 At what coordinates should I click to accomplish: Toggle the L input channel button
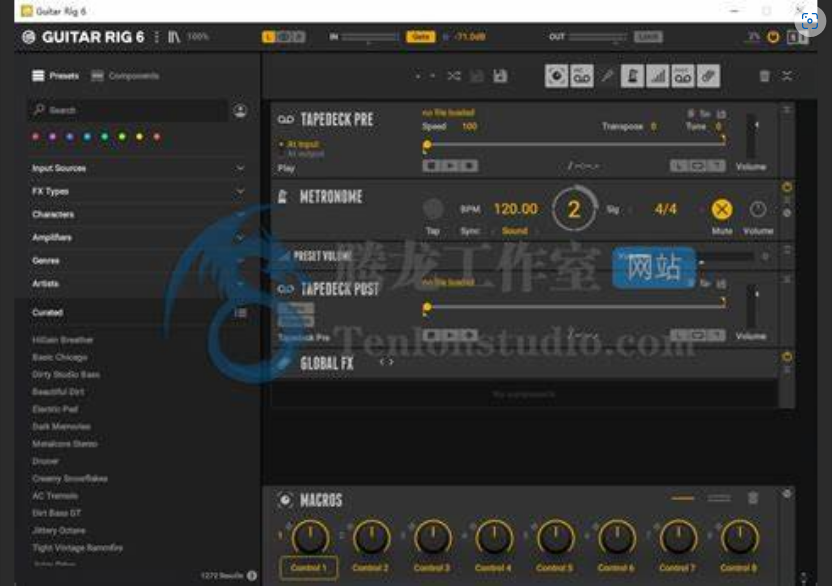click(269, 37)
